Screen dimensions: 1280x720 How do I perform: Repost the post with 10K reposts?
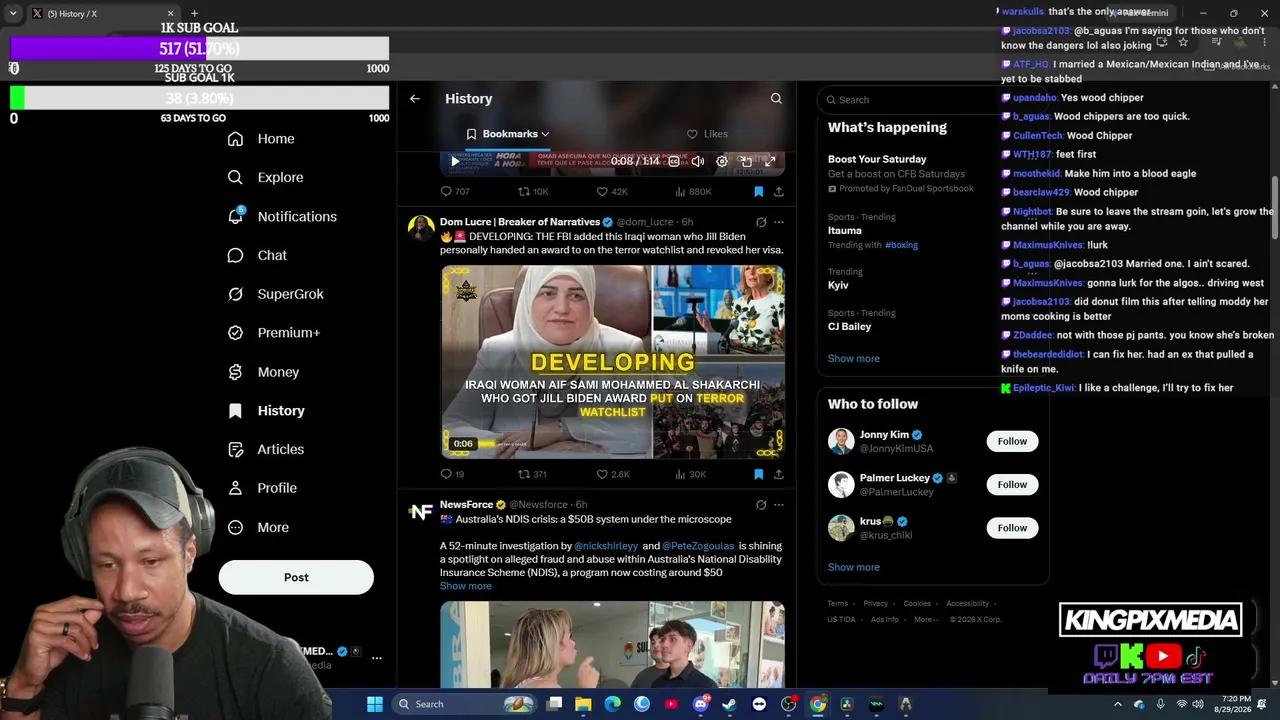(533, 191)
